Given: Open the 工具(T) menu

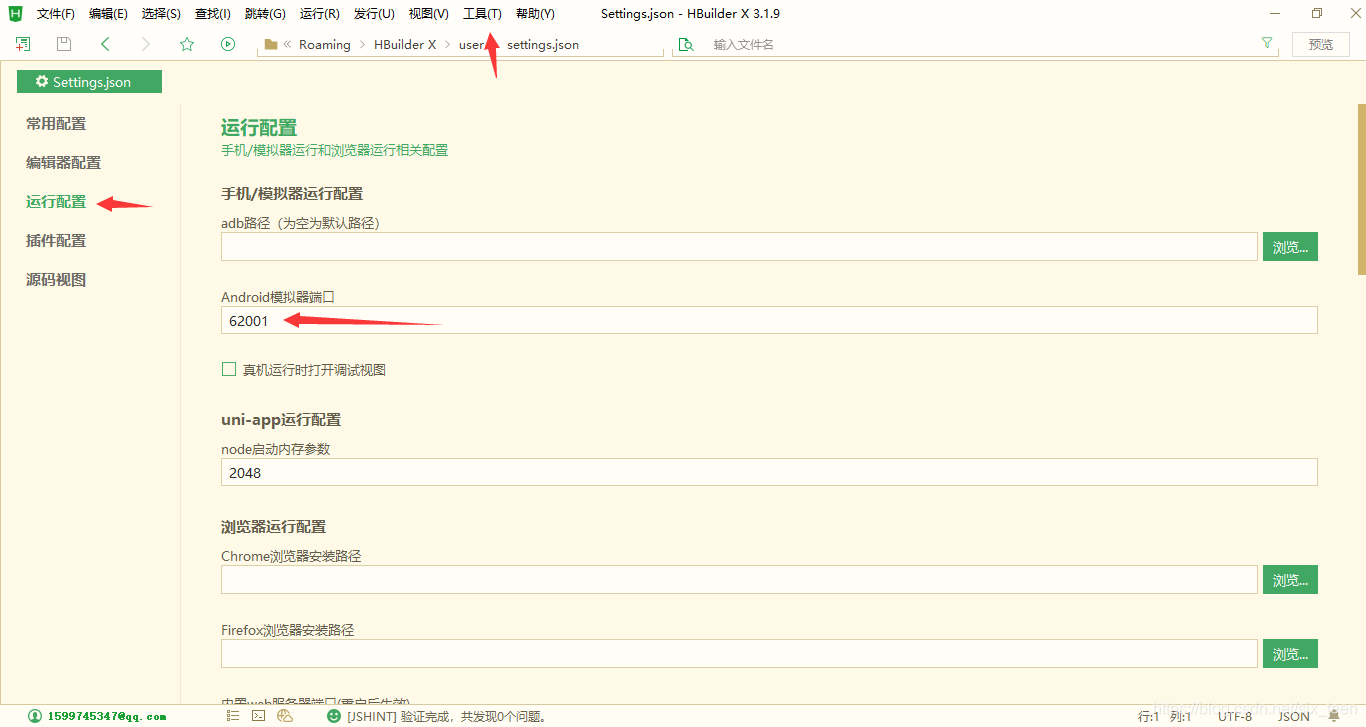Looking at the screenshot, I should tap(482, 14).
